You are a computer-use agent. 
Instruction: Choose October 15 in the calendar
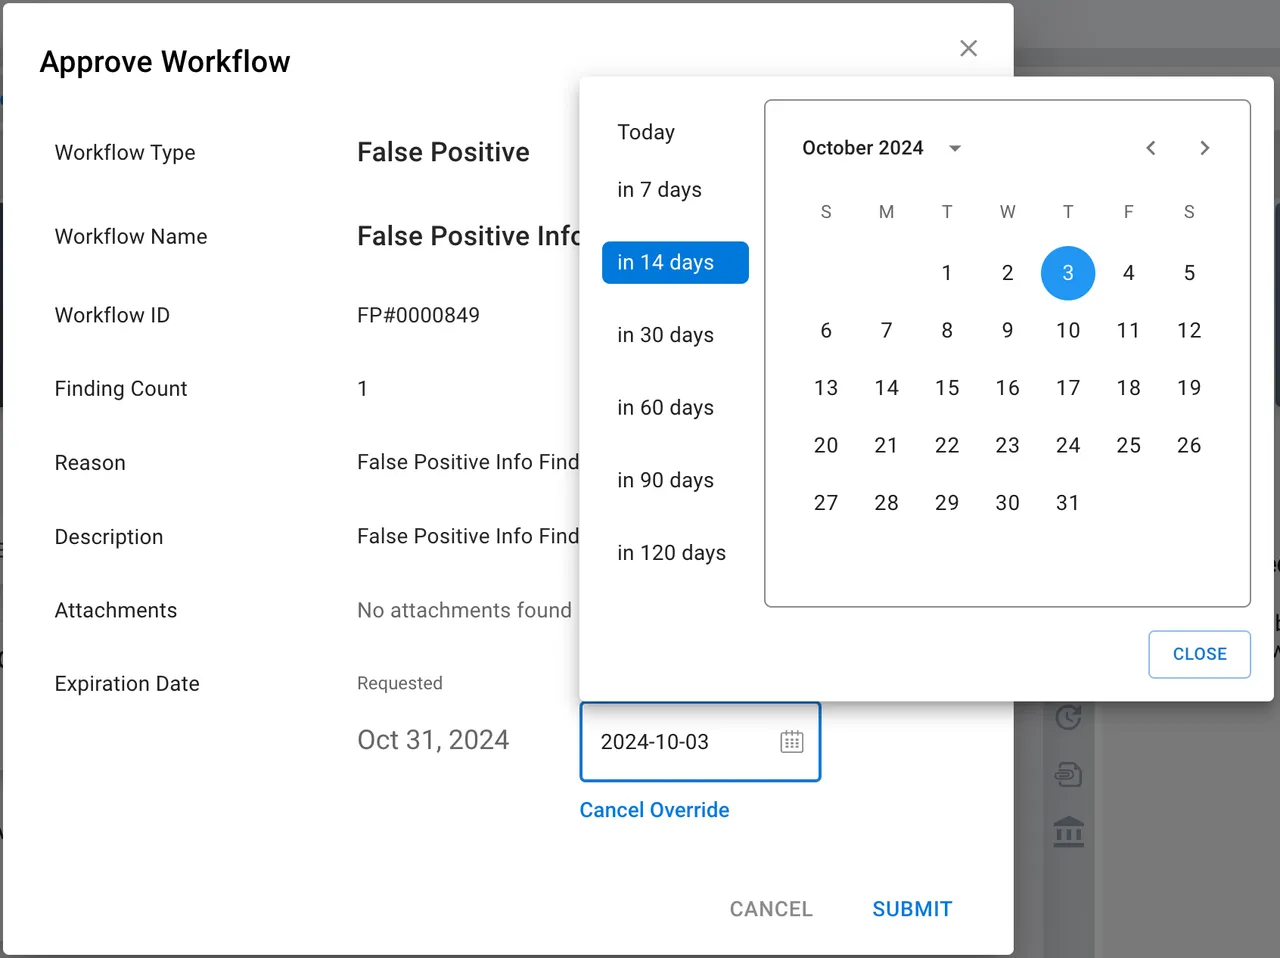click(947, 388)
